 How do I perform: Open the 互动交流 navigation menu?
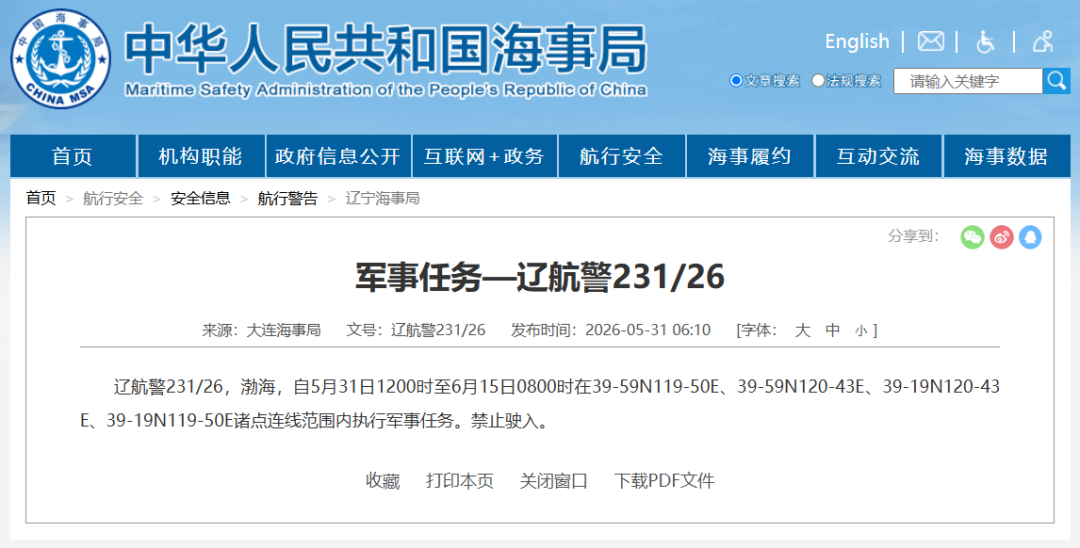878,156
